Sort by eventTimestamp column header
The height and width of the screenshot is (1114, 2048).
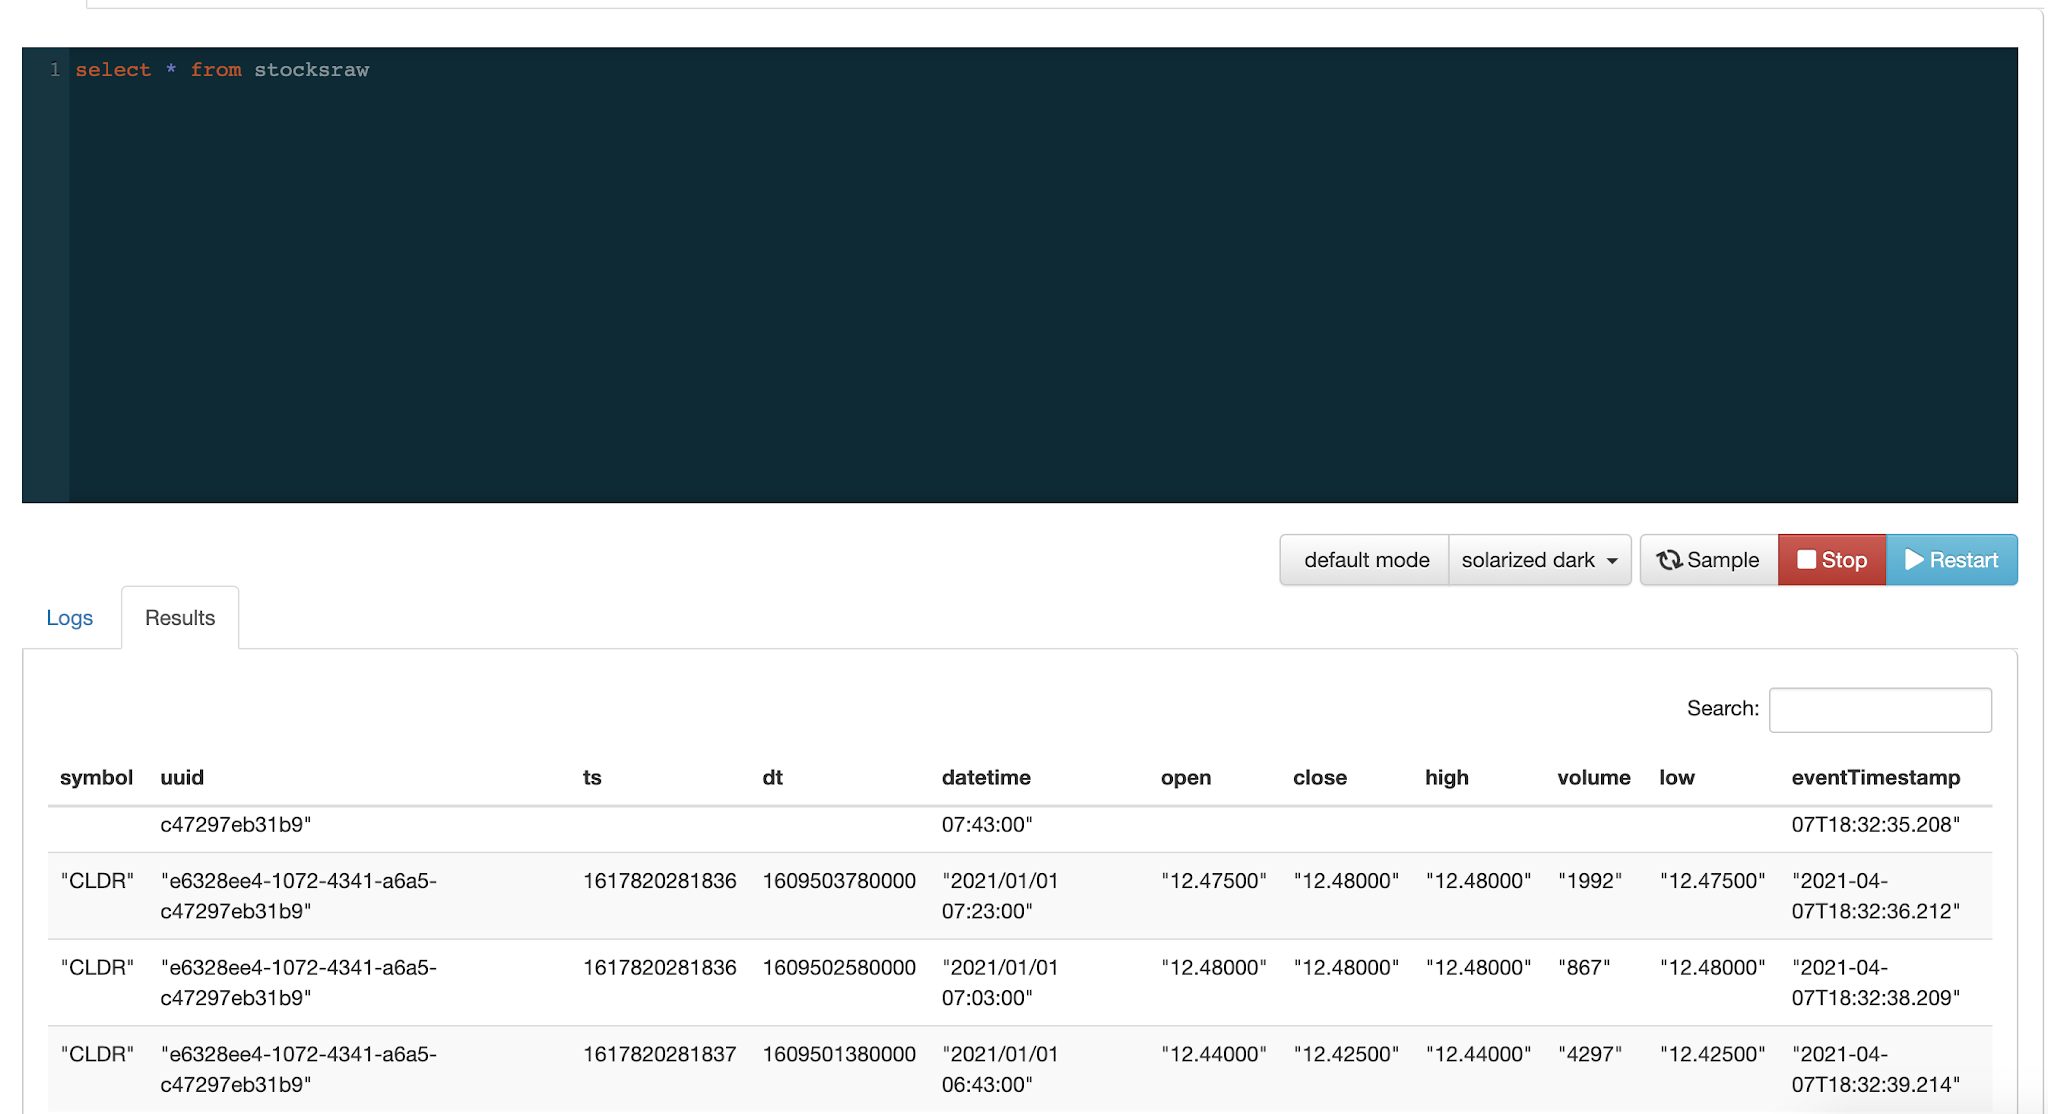pos(1875,778)
